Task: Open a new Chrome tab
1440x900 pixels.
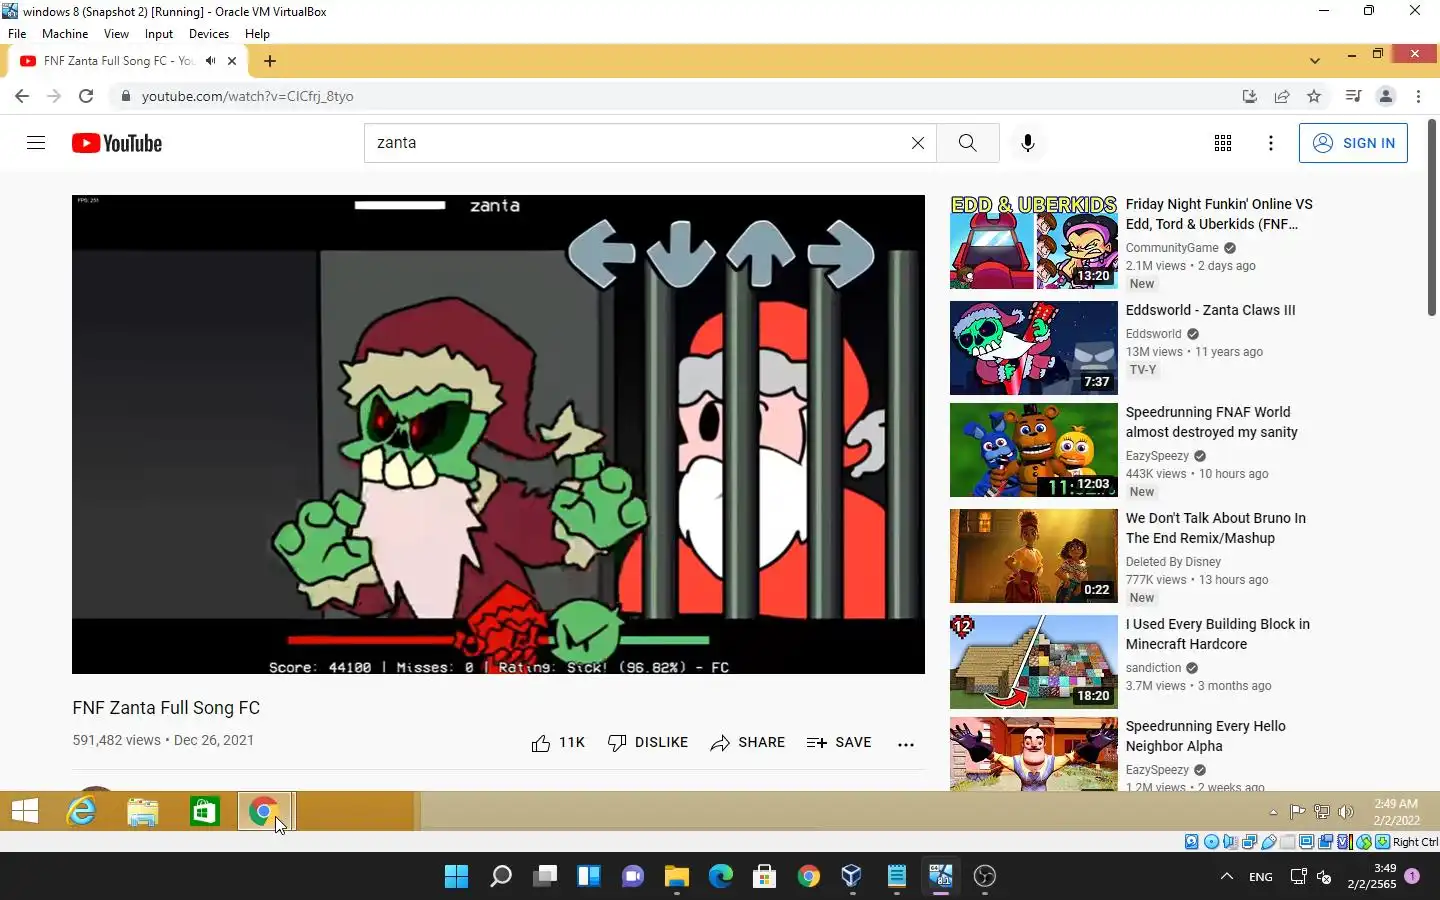Action: pos(270,61)
